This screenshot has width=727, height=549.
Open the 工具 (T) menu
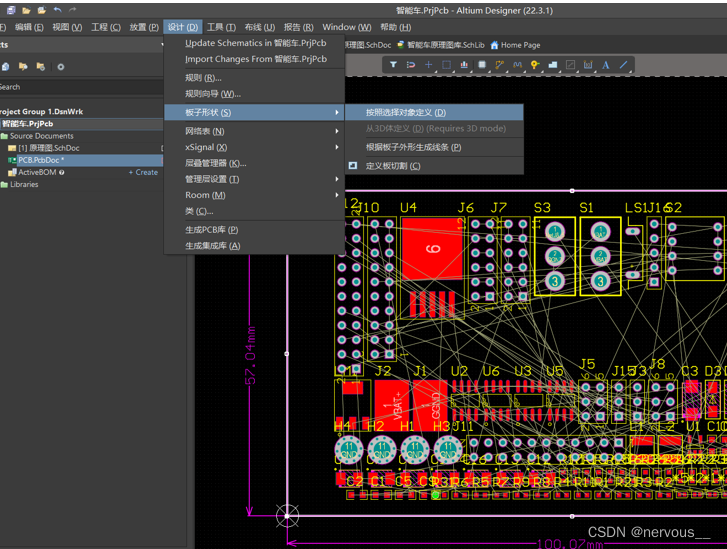coord(221,27)
